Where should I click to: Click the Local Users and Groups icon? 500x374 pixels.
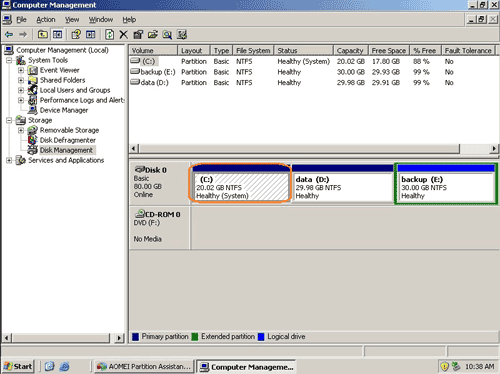(x=33, y=90)
